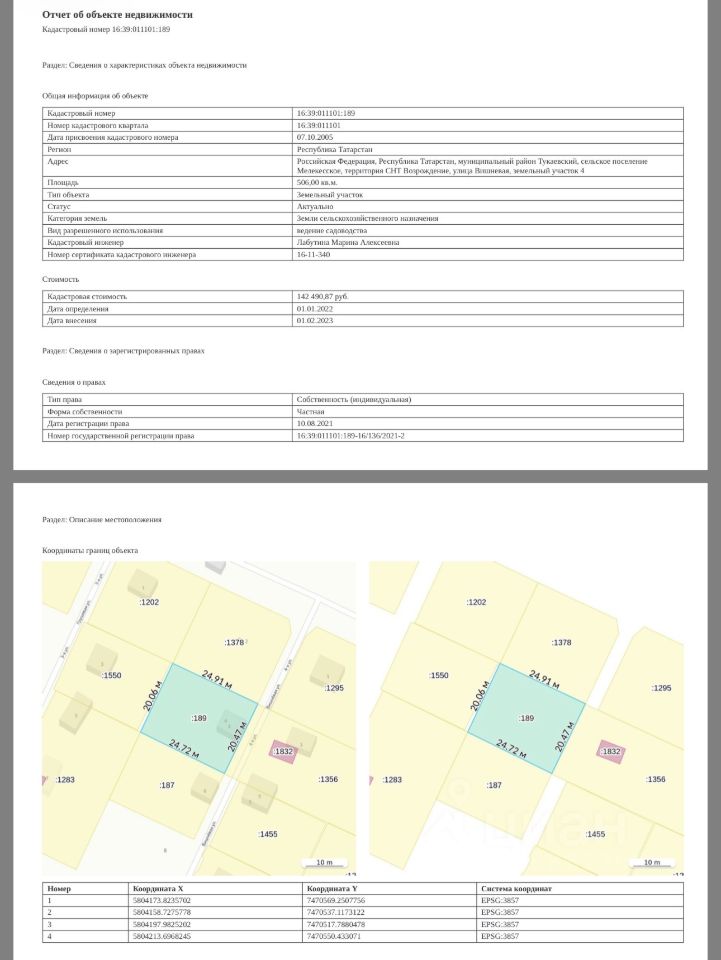The height and width of the screenshot is (960, 721).
Task: Click the "10 m" scale bar on the left map
Action: (x=324, y=863)
